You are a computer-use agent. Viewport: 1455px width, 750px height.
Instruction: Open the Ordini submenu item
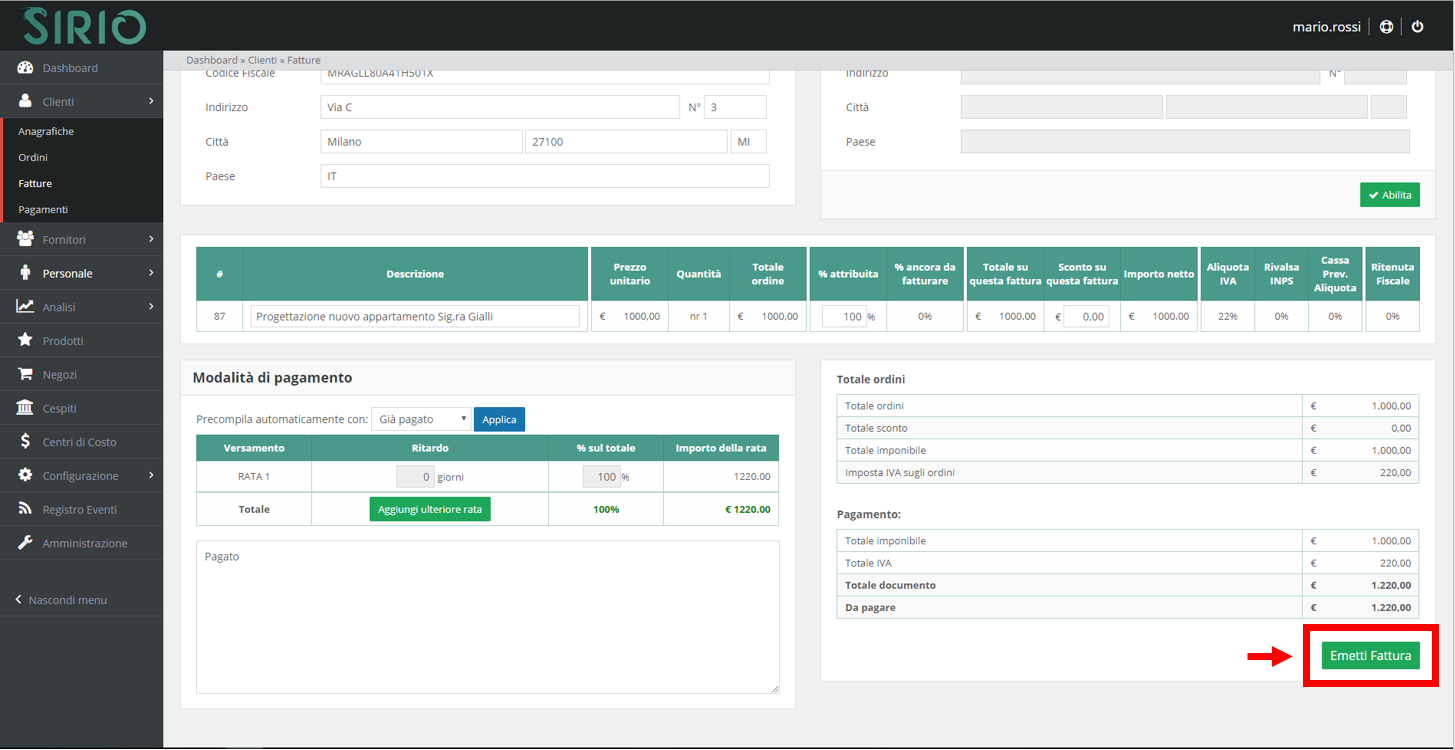pyautogui.click(x=33, y=158)
